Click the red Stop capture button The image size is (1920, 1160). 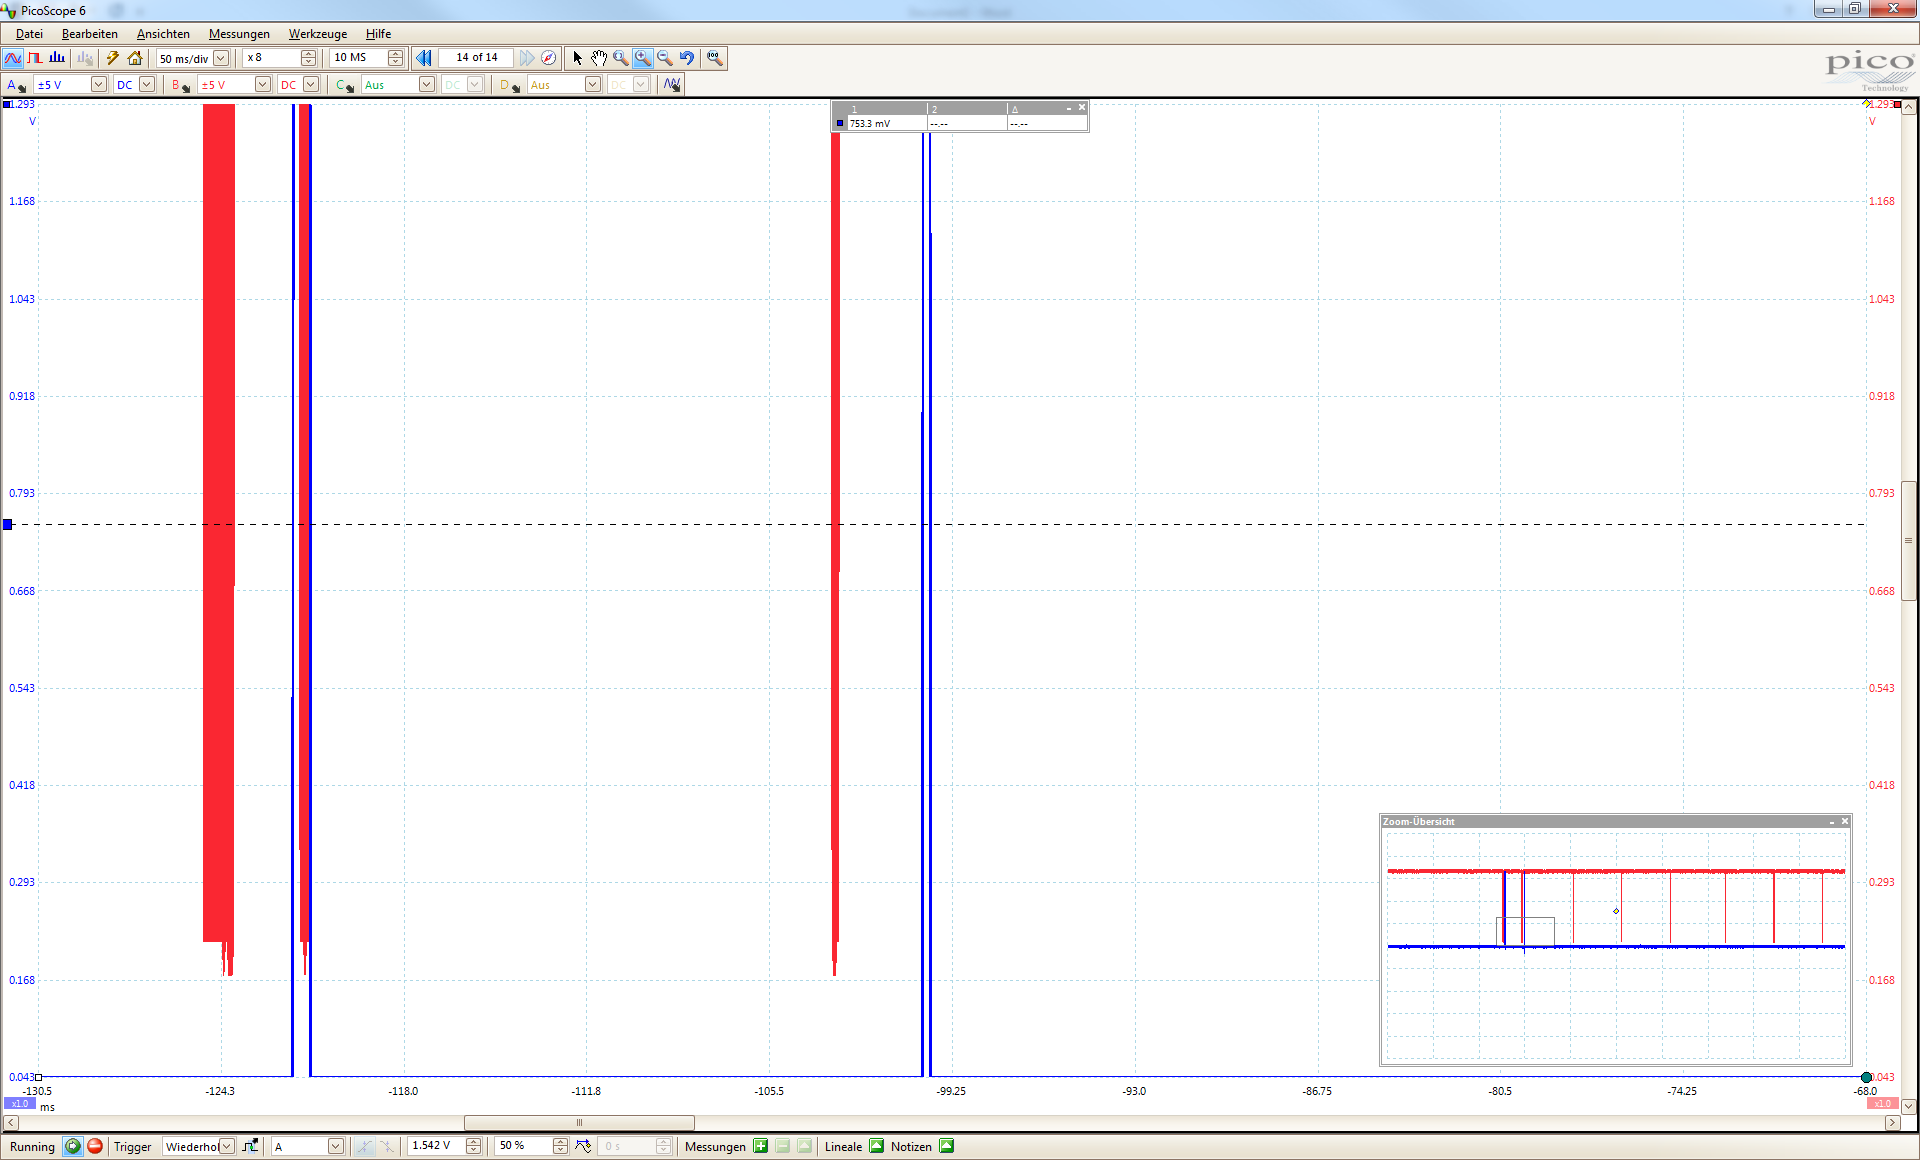pos(95,1146)
